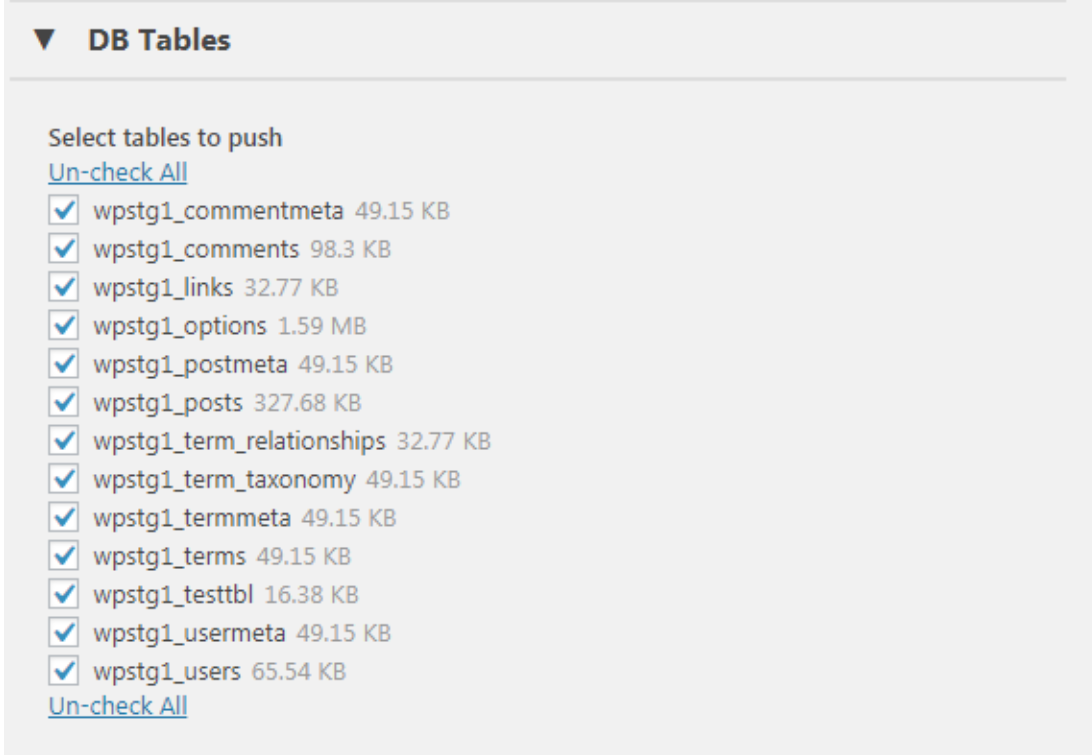Viewport: 1092px width, 755px height.
Task: Toggle the wpstg1_posts checkbox
Action: pos(64,403)
